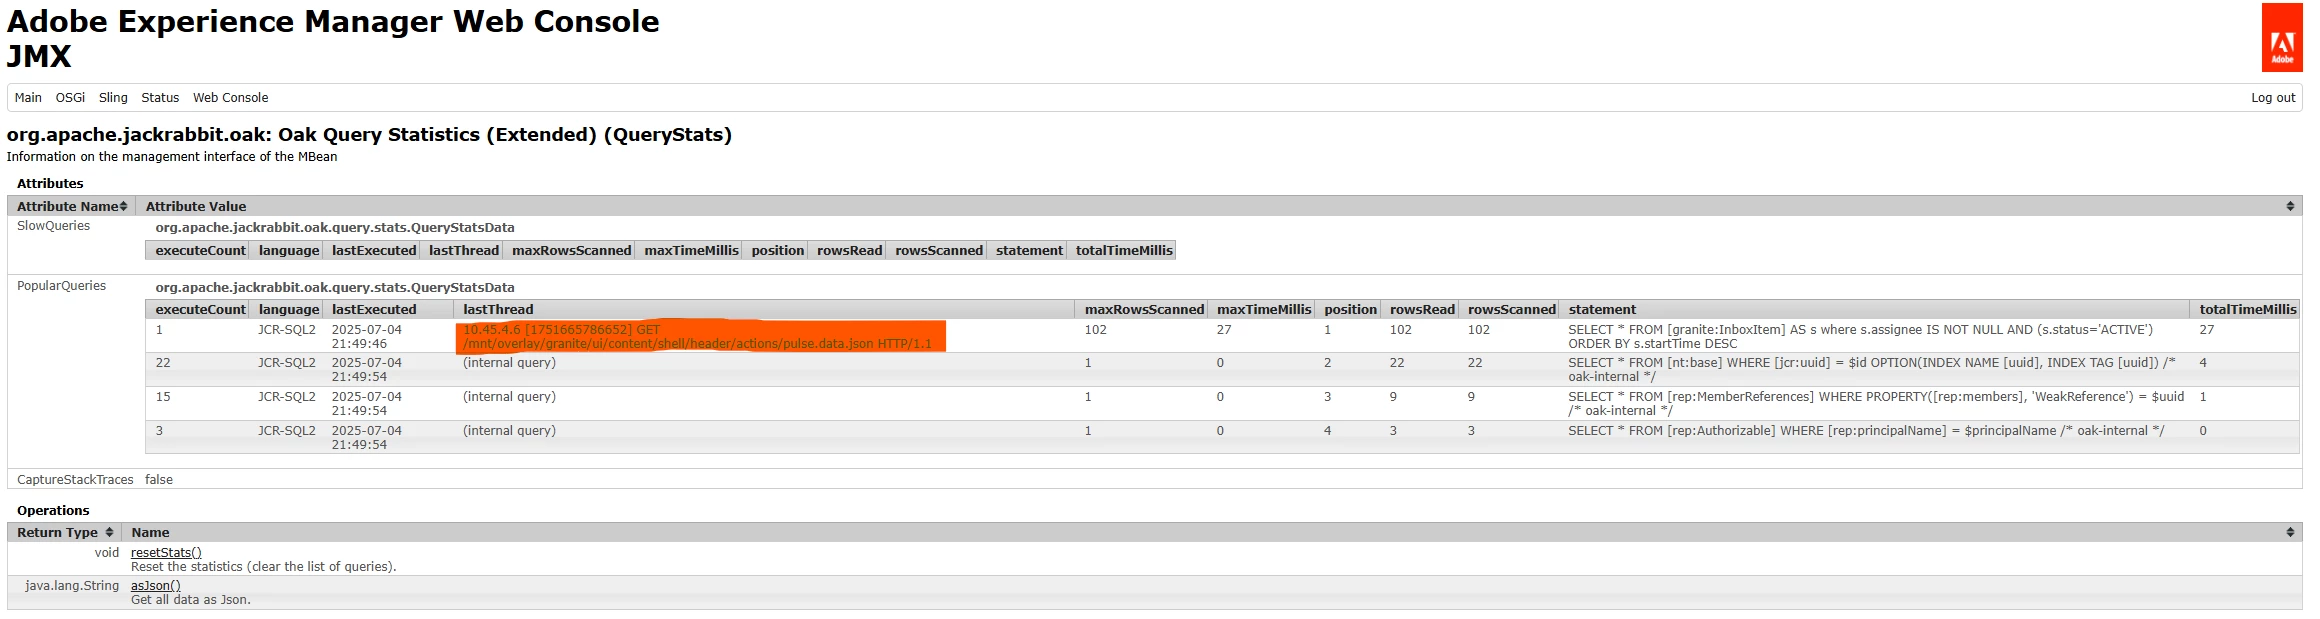Click java.lang.String return type text

pyautogui.click(x=72, y=586)
